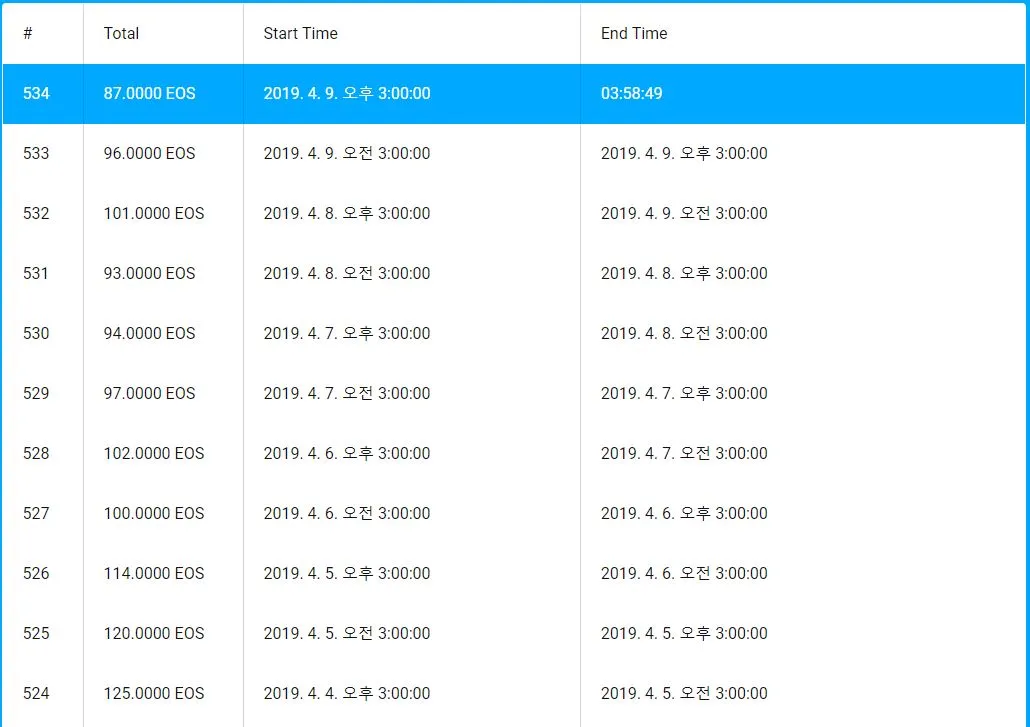Click the # column header
Image resolution: width=1030 pixels, height=727 pixels.
coord(28,33)
